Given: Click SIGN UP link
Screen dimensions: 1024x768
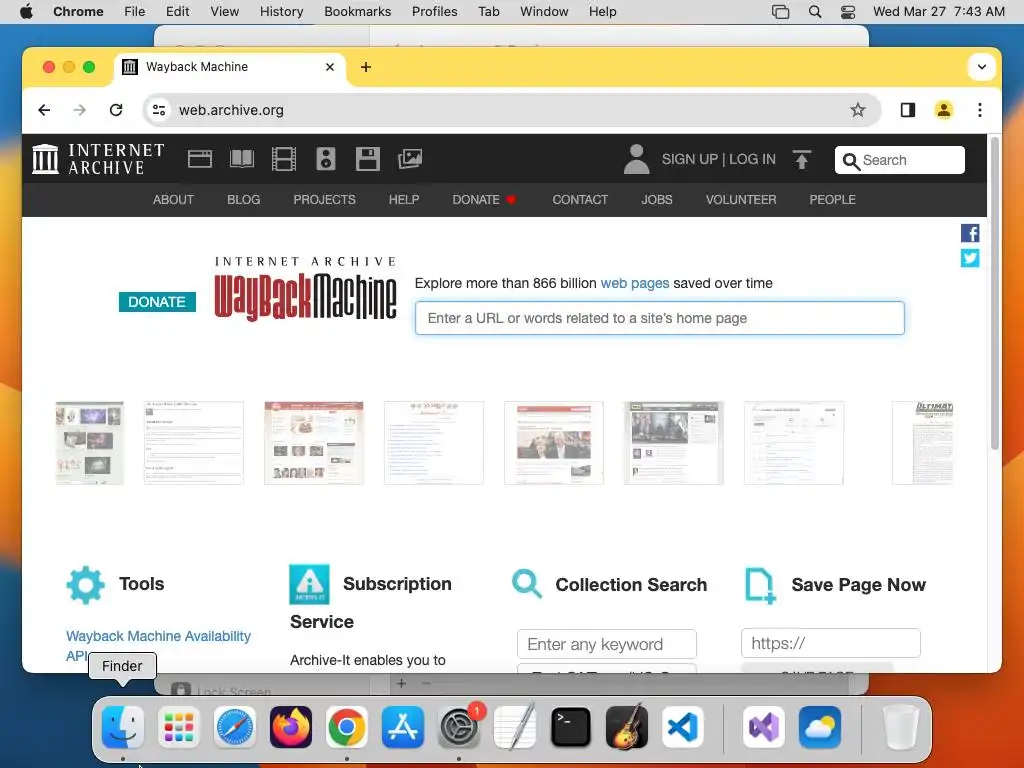Looking at the screenshot, I should click(689, 159).
